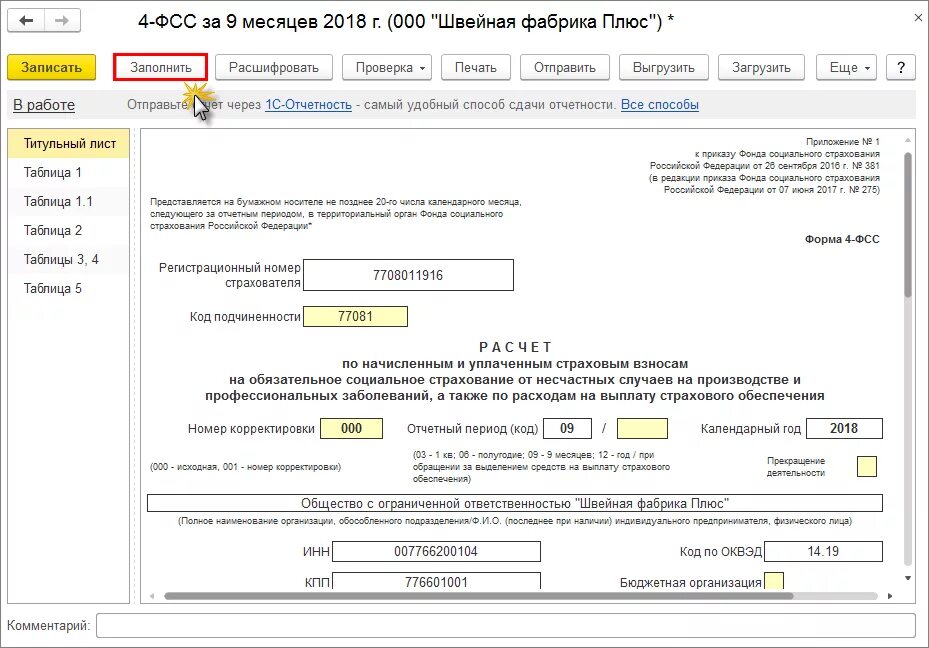This screenshot has height=648, width=929.
Task: Click the Комментарий input field
Action: (x=506, y=625)
